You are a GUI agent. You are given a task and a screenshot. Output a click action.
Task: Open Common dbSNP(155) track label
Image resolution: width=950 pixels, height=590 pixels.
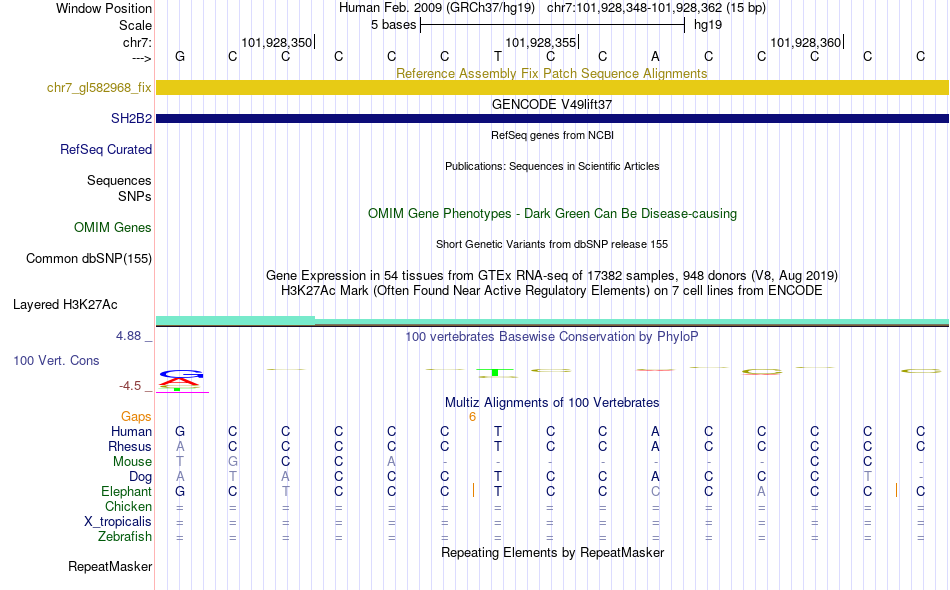tap(88, 259)
